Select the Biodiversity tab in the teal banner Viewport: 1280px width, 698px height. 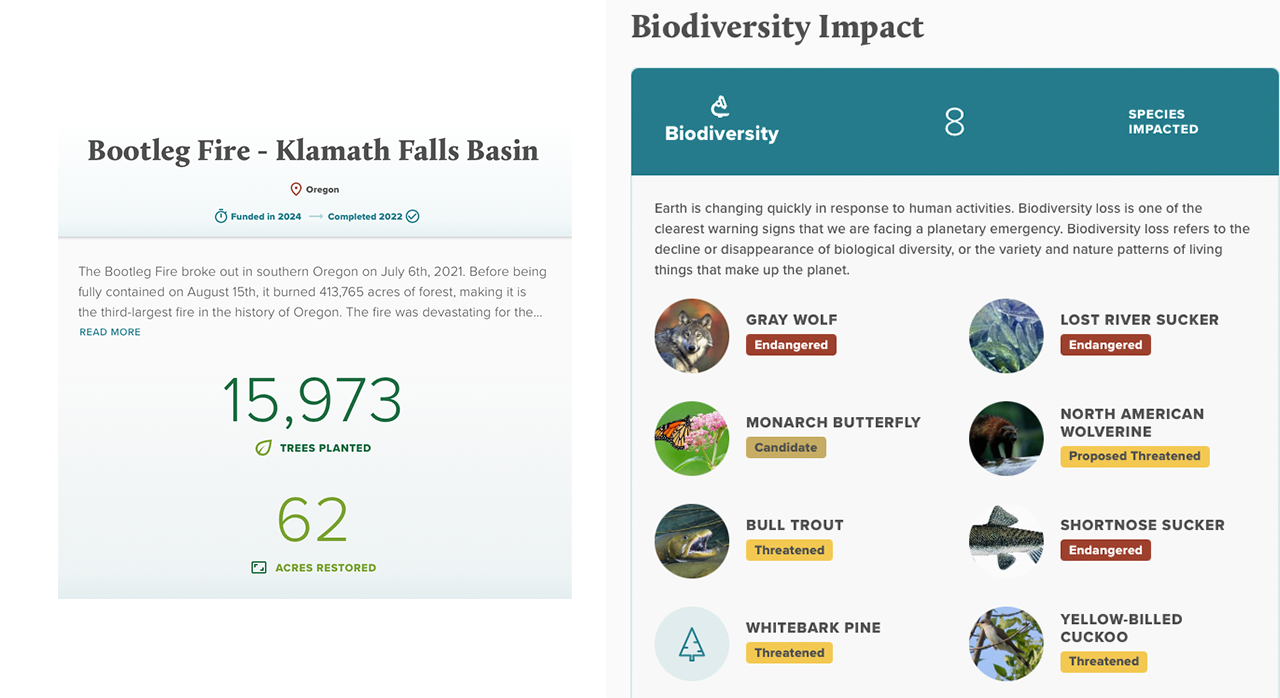click(x=721, y=130)
